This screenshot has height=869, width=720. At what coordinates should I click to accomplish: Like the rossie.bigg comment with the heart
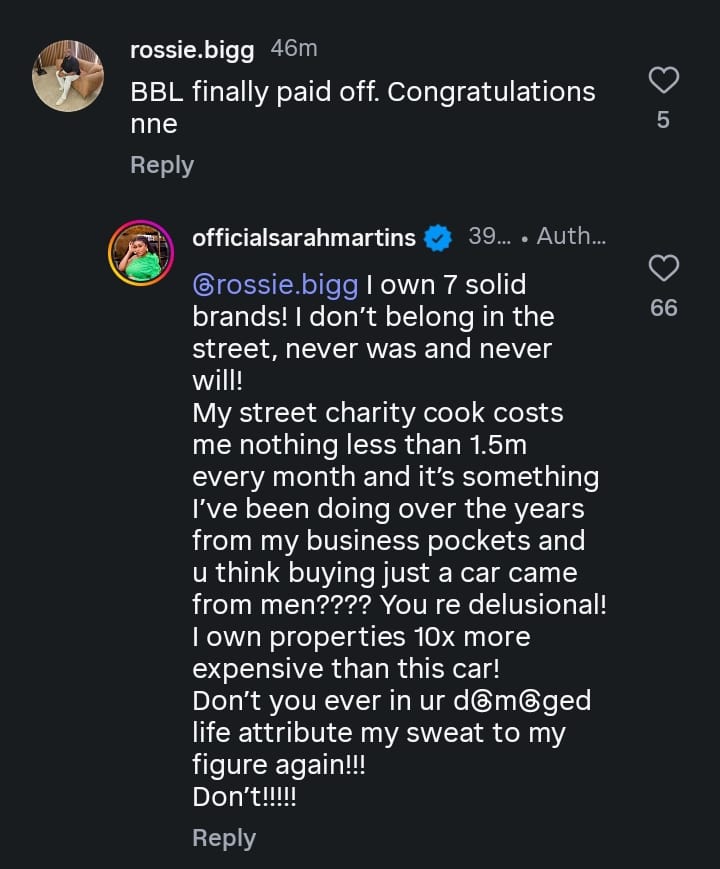(x=664, y=79)
